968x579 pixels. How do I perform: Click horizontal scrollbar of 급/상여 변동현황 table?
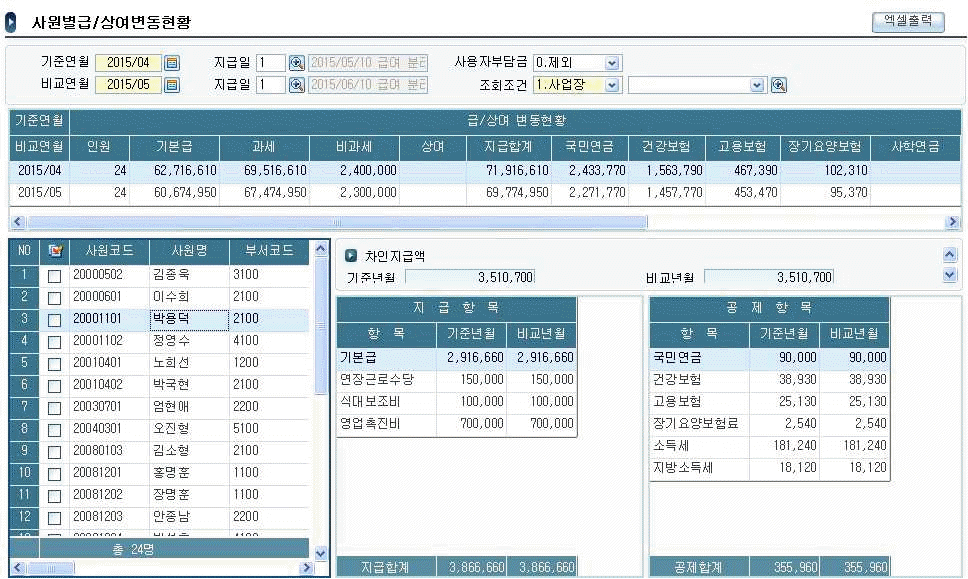click(x=330, y=222)
